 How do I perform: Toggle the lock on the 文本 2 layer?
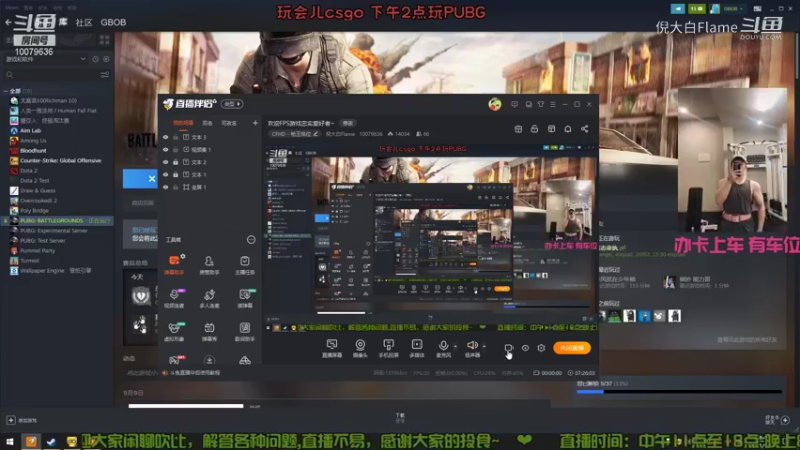coord(176,162)
